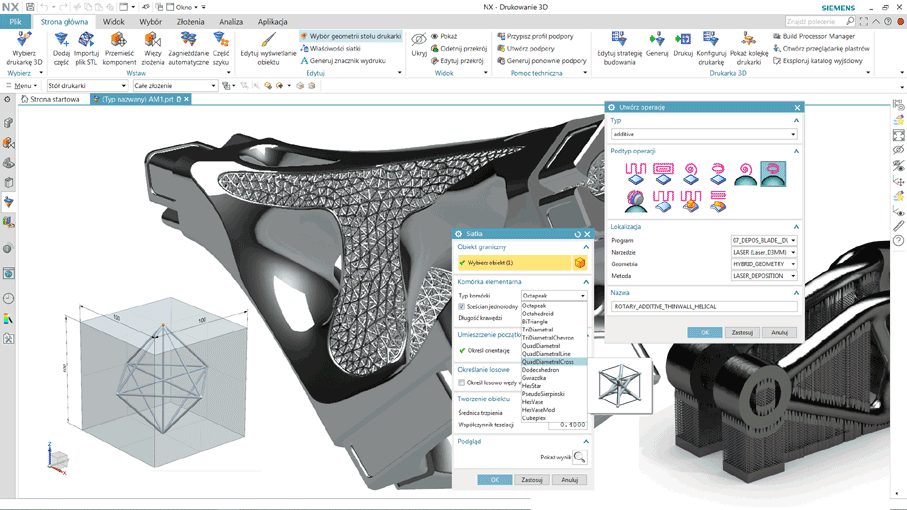Click OK in Utwórz operację dialog
The height and width of the screenshot is (510, 907).
tap(705, 332)
